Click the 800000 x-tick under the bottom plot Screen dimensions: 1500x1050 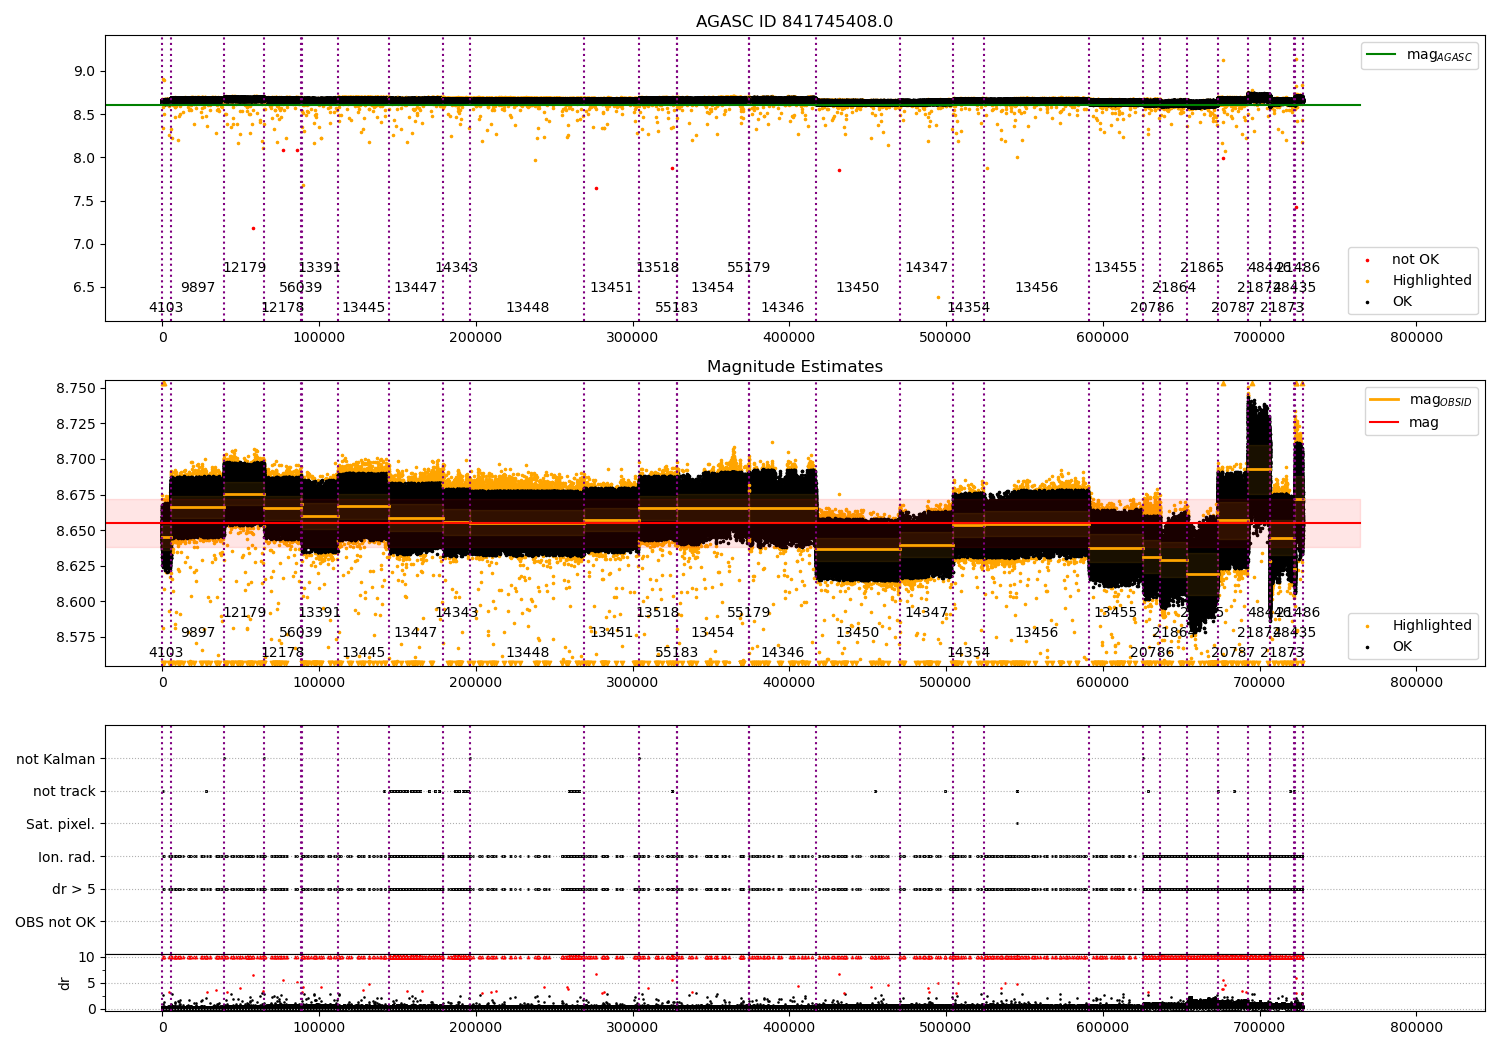pos(1417,1027)
